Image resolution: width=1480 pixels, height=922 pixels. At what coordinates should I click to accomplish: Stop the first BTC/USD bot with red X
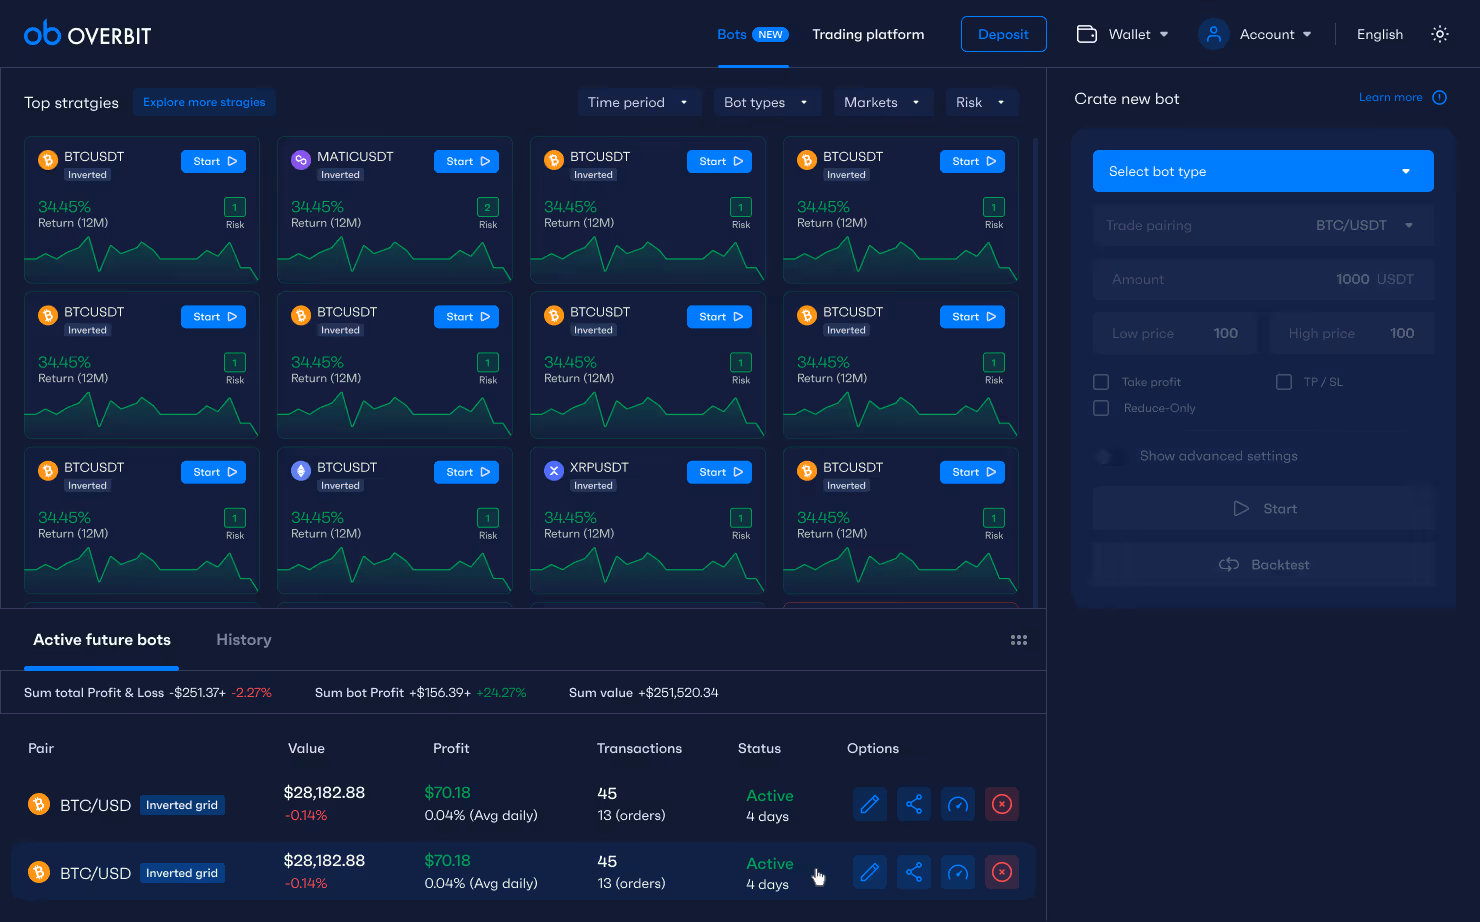coord(1002,804)
